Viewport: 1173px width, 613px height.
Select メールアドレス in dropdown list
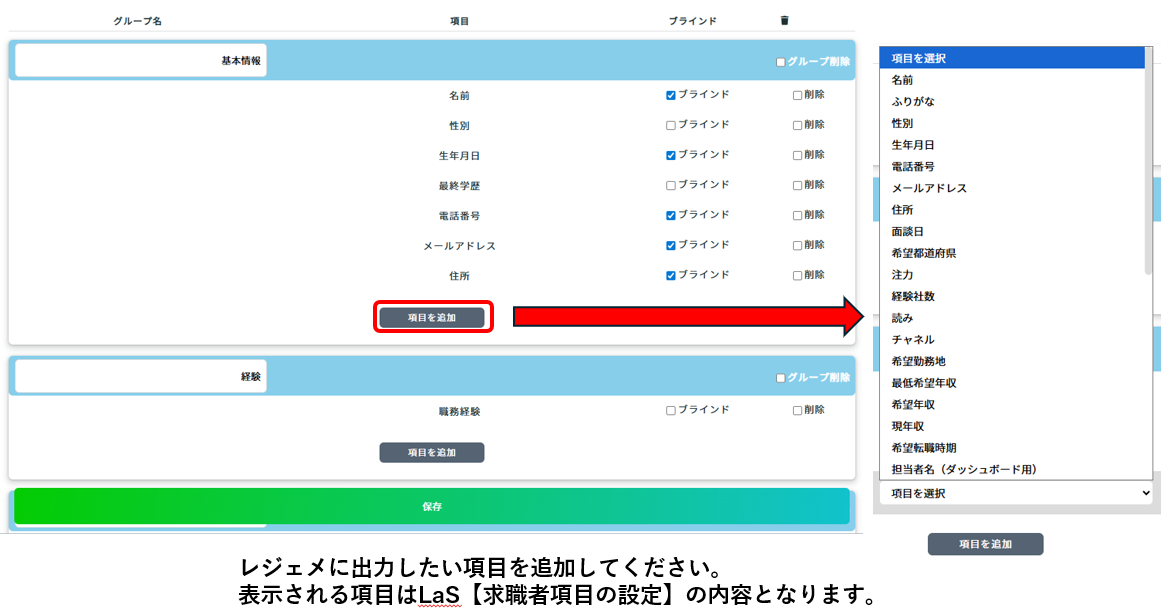point(929,188)
